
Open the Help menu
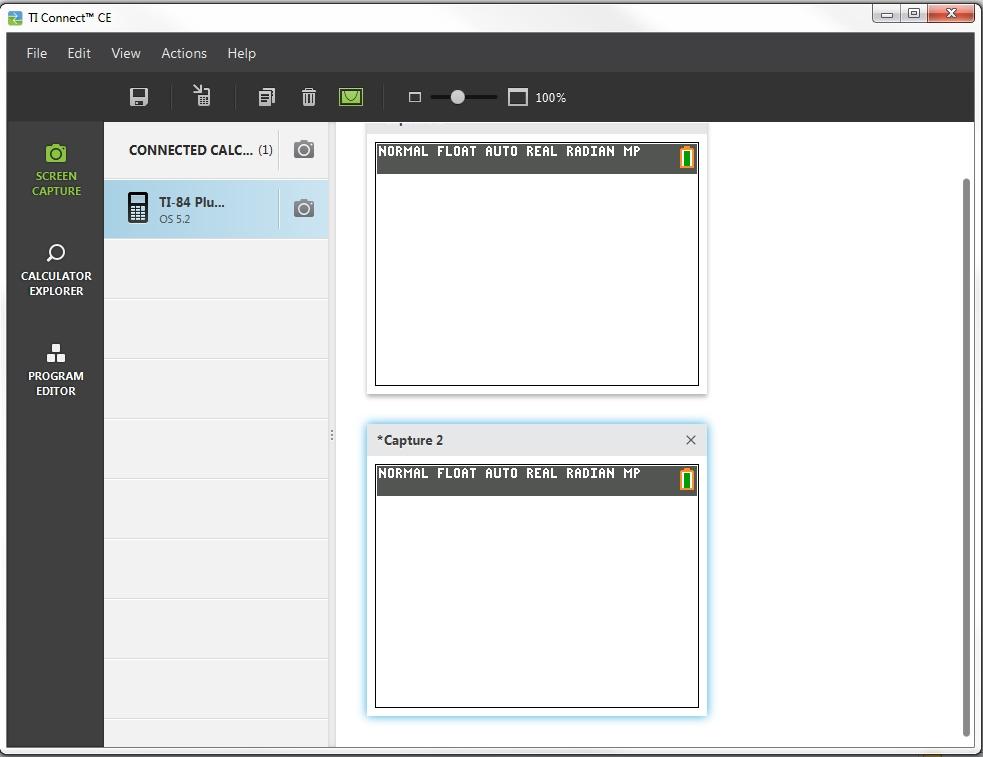pyautogui.click(x=241, y=53)
